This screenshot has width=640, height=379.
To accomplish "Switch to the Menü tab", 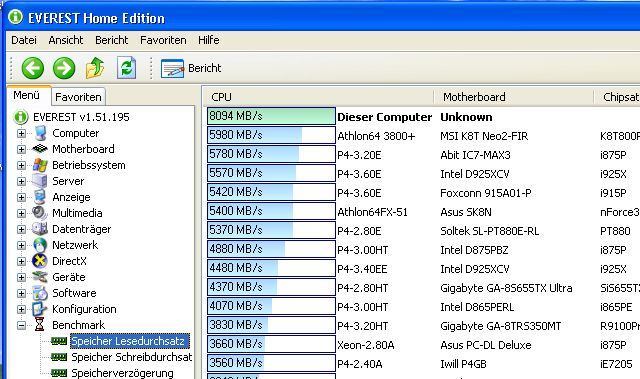I will pos(27,95).
